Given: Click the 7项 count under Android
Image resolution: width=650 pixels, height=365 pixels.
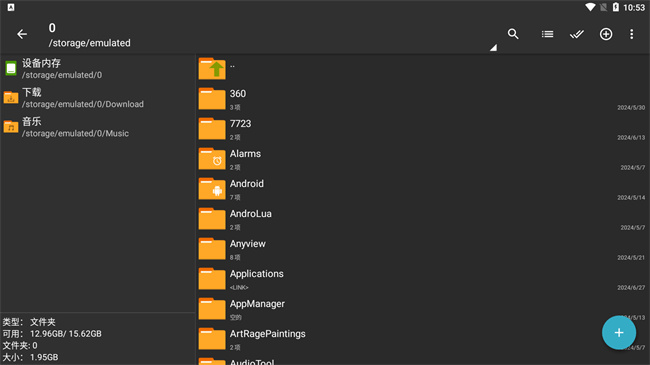Looking at the screenshot, I should coord(235,197).
